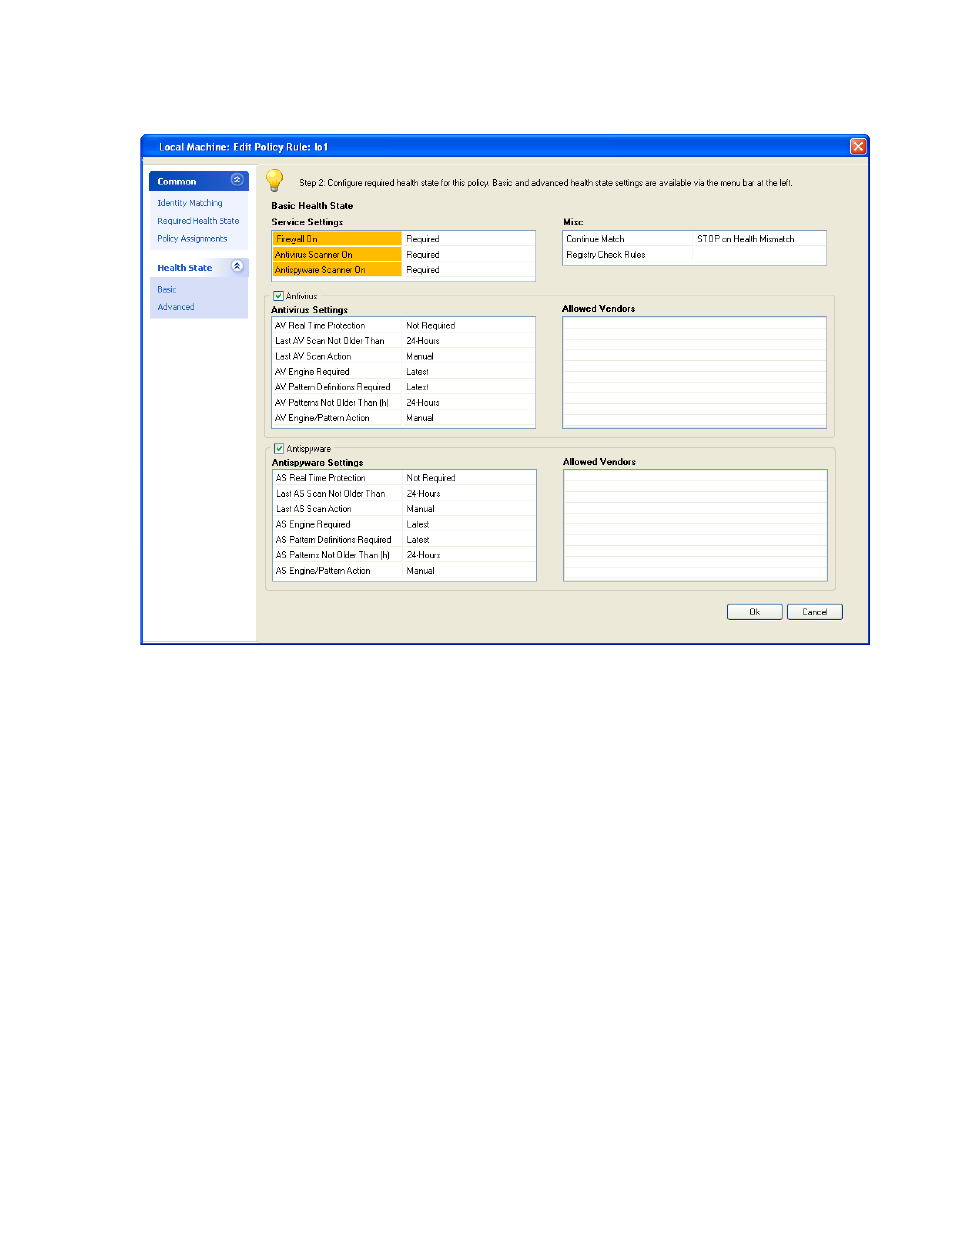Select Advanced health state view
Viewport: 954px width, 1235px height.
[x=176, y=307]
